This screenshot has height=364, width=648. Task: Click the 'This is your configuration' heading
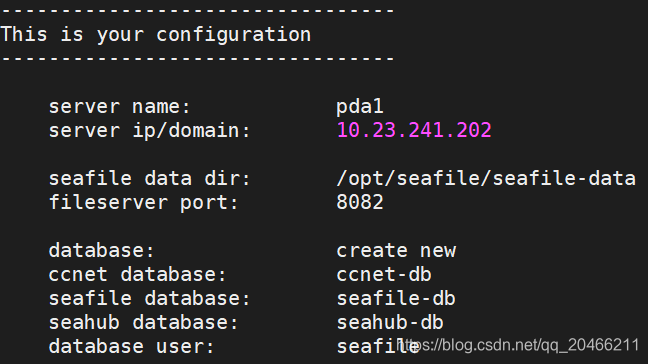pos(156,35)
